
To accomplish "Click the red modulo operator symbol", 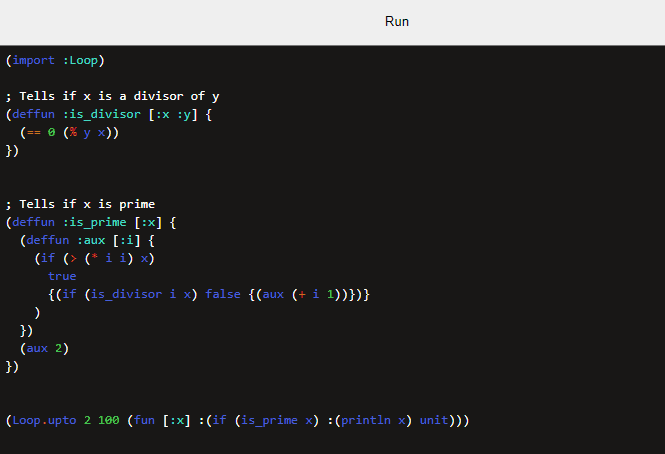I will pyautogui.click(x=72, y=132).
